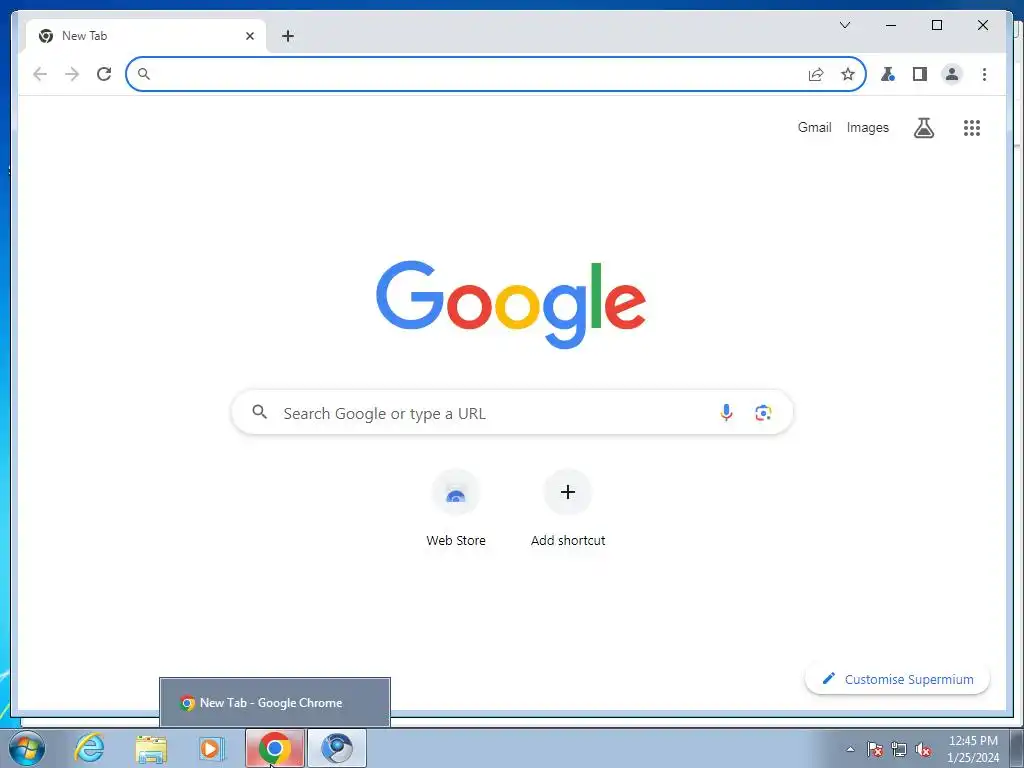The image size is (1024, 768).
Task: Open the Windows Start menu
Action: pos(27,748)
